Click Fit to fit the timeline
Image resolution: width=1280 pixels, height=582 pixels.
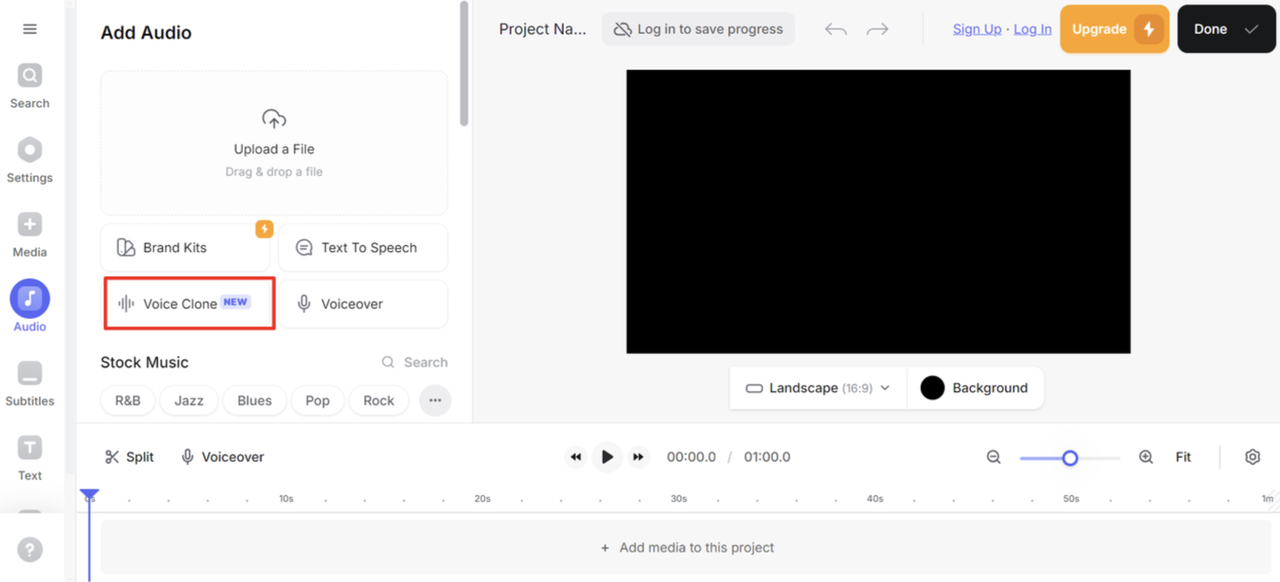(1183, 457)
